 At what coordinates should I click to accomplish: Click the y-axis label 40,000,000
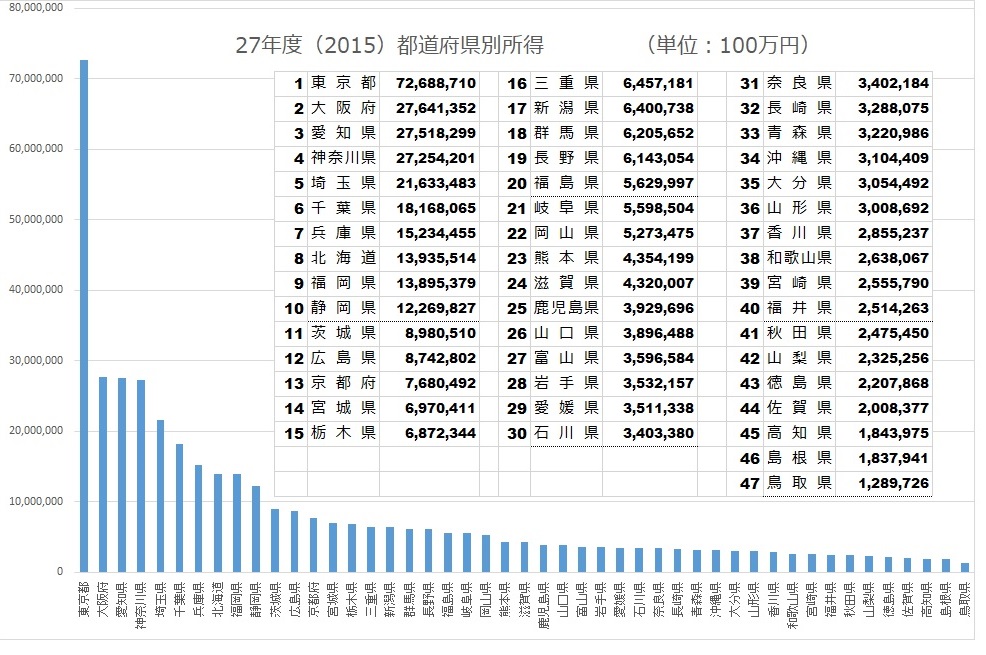point(36,290)
